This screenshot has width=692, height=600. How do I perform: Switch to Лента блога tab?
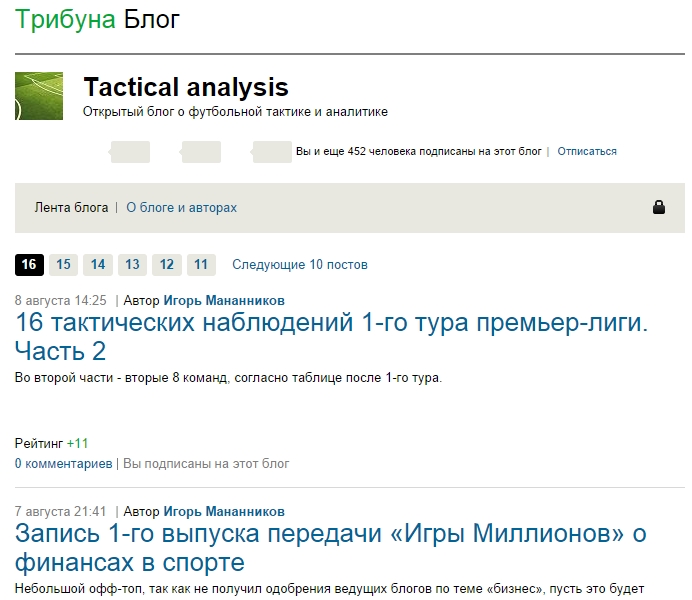point(71,208)
